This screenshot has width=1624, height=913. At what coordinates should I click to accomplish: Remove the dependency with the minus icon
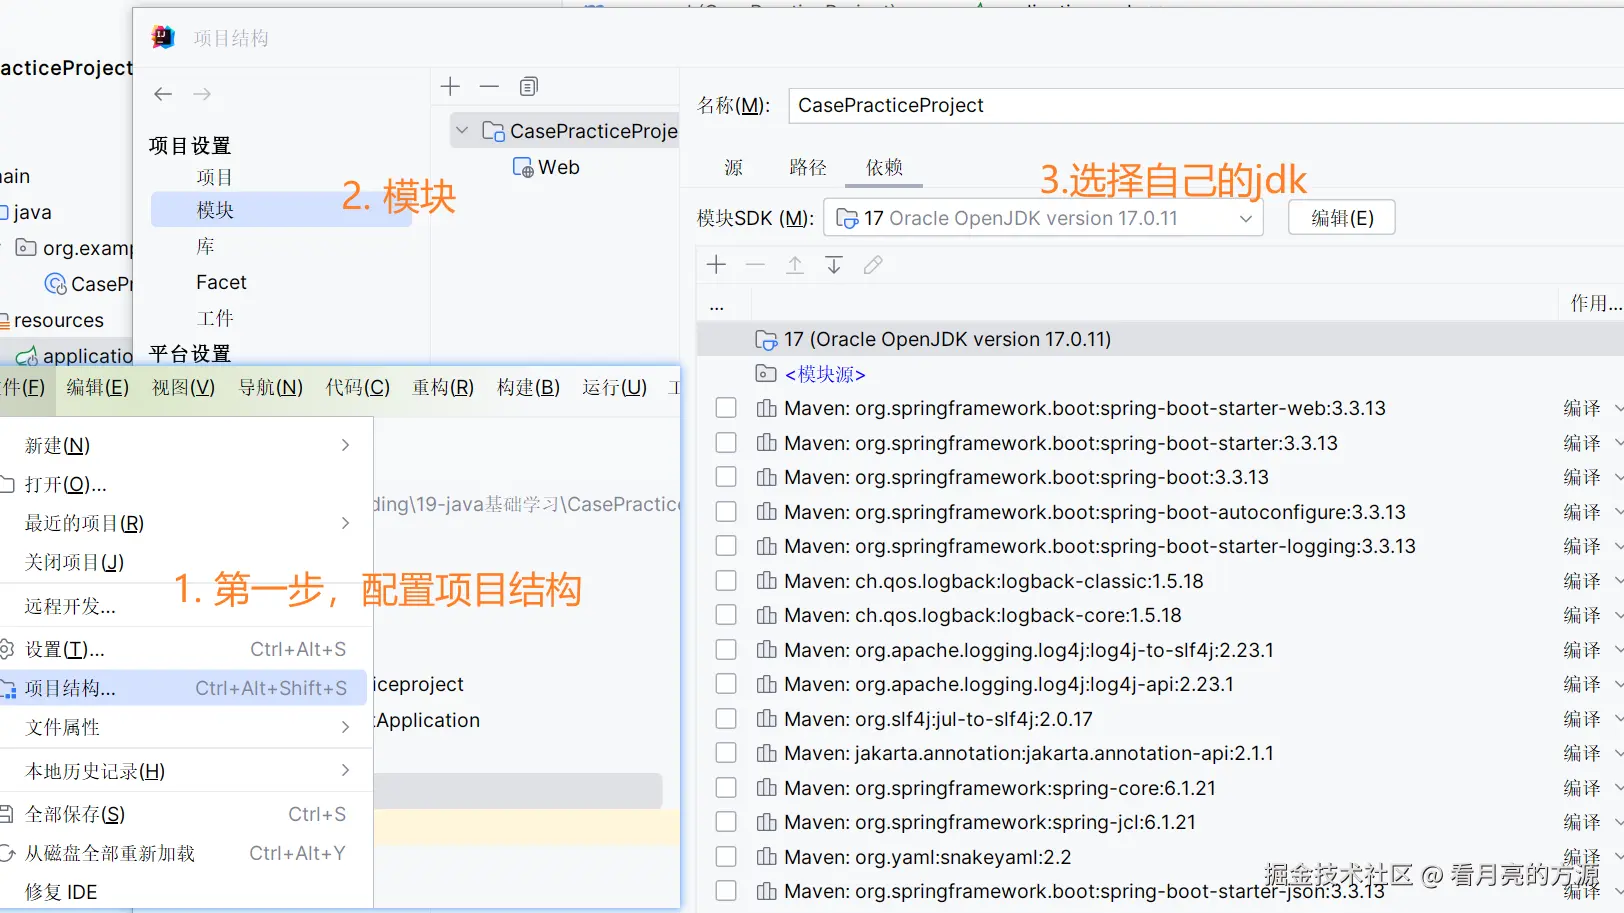[x=755, y=265]
